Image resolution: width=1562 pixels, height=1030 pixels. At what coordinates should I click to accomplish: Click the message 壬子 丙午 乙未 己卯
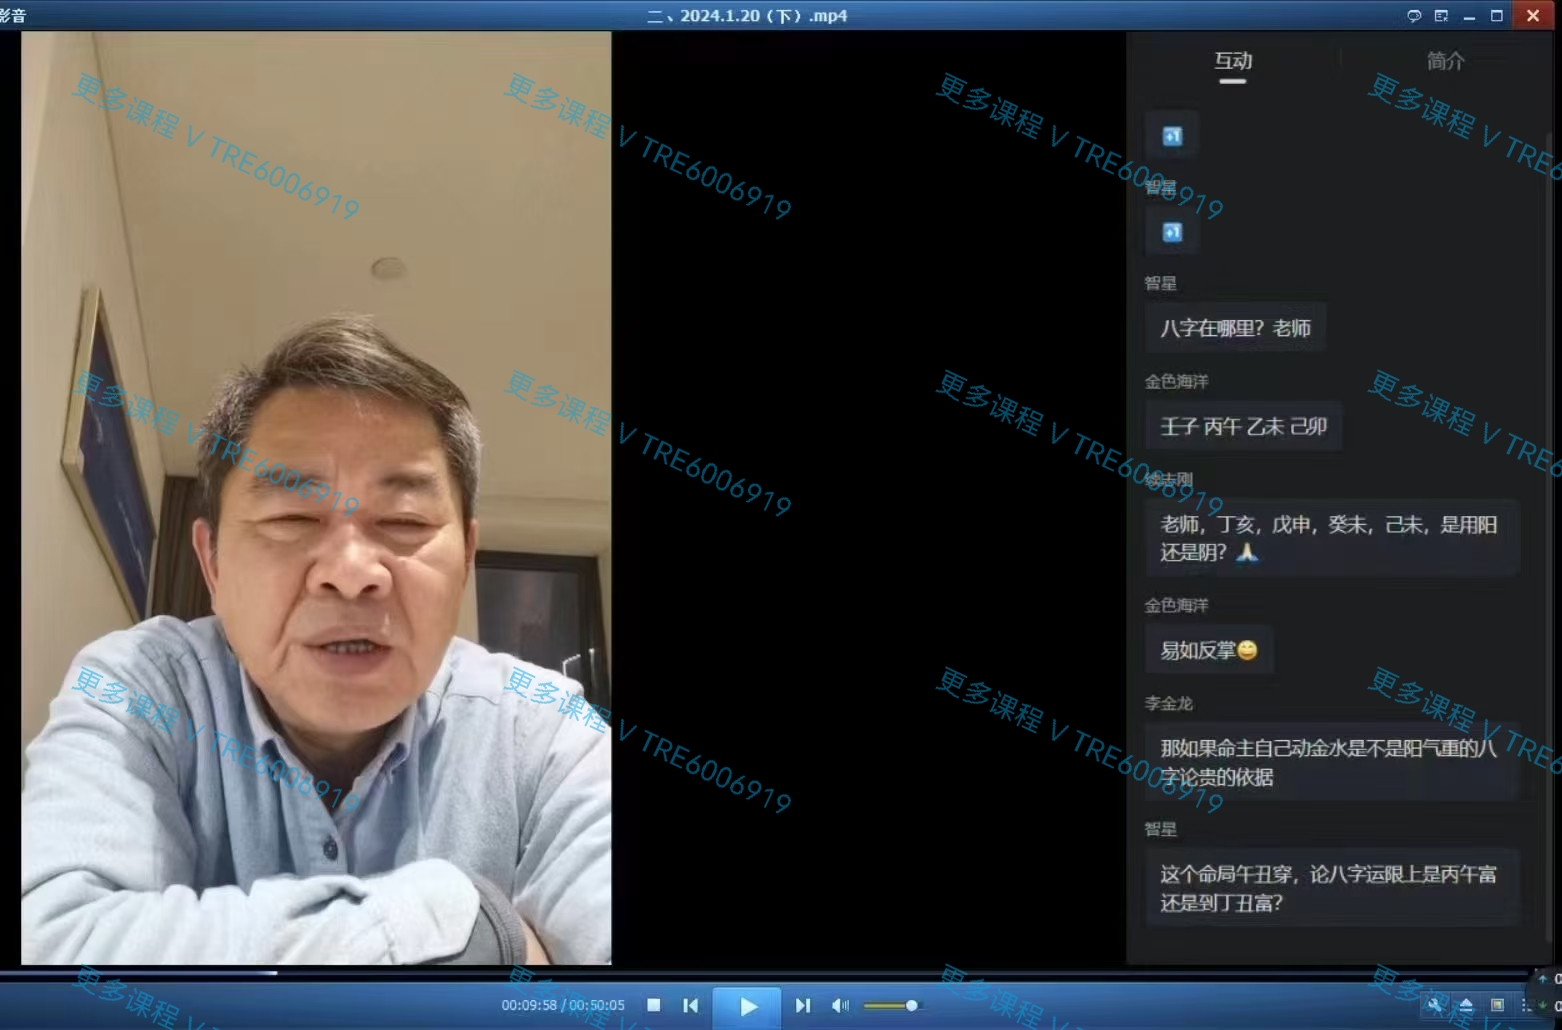point(1243,426)
